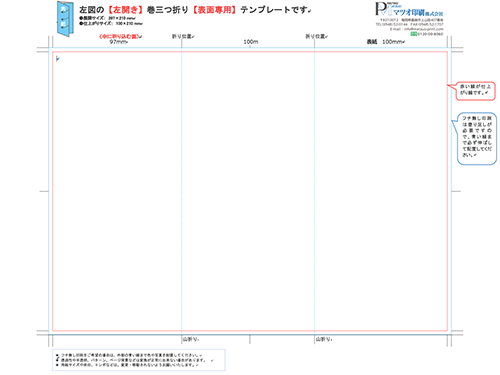Click the notes box at bottom left
Screen dimensions: 500x375
click(x=139, y=360)
